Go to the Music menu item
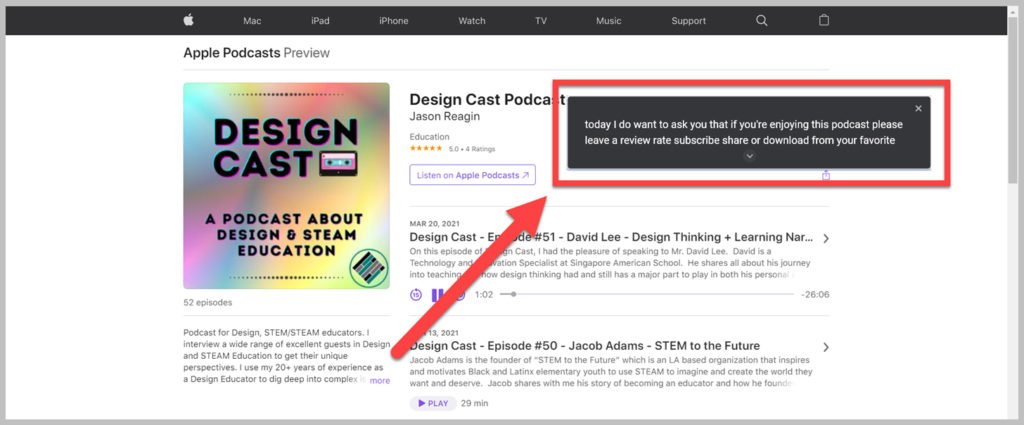Screen dimensions: 1024x425 click(x=609, y=21)
